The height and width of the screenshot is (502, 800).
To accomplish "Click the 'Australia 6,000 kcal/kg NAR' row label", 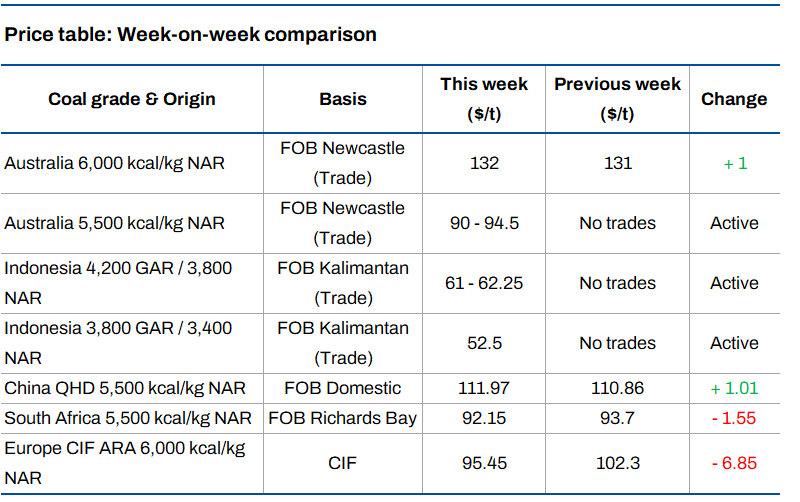I will (115, 163).
